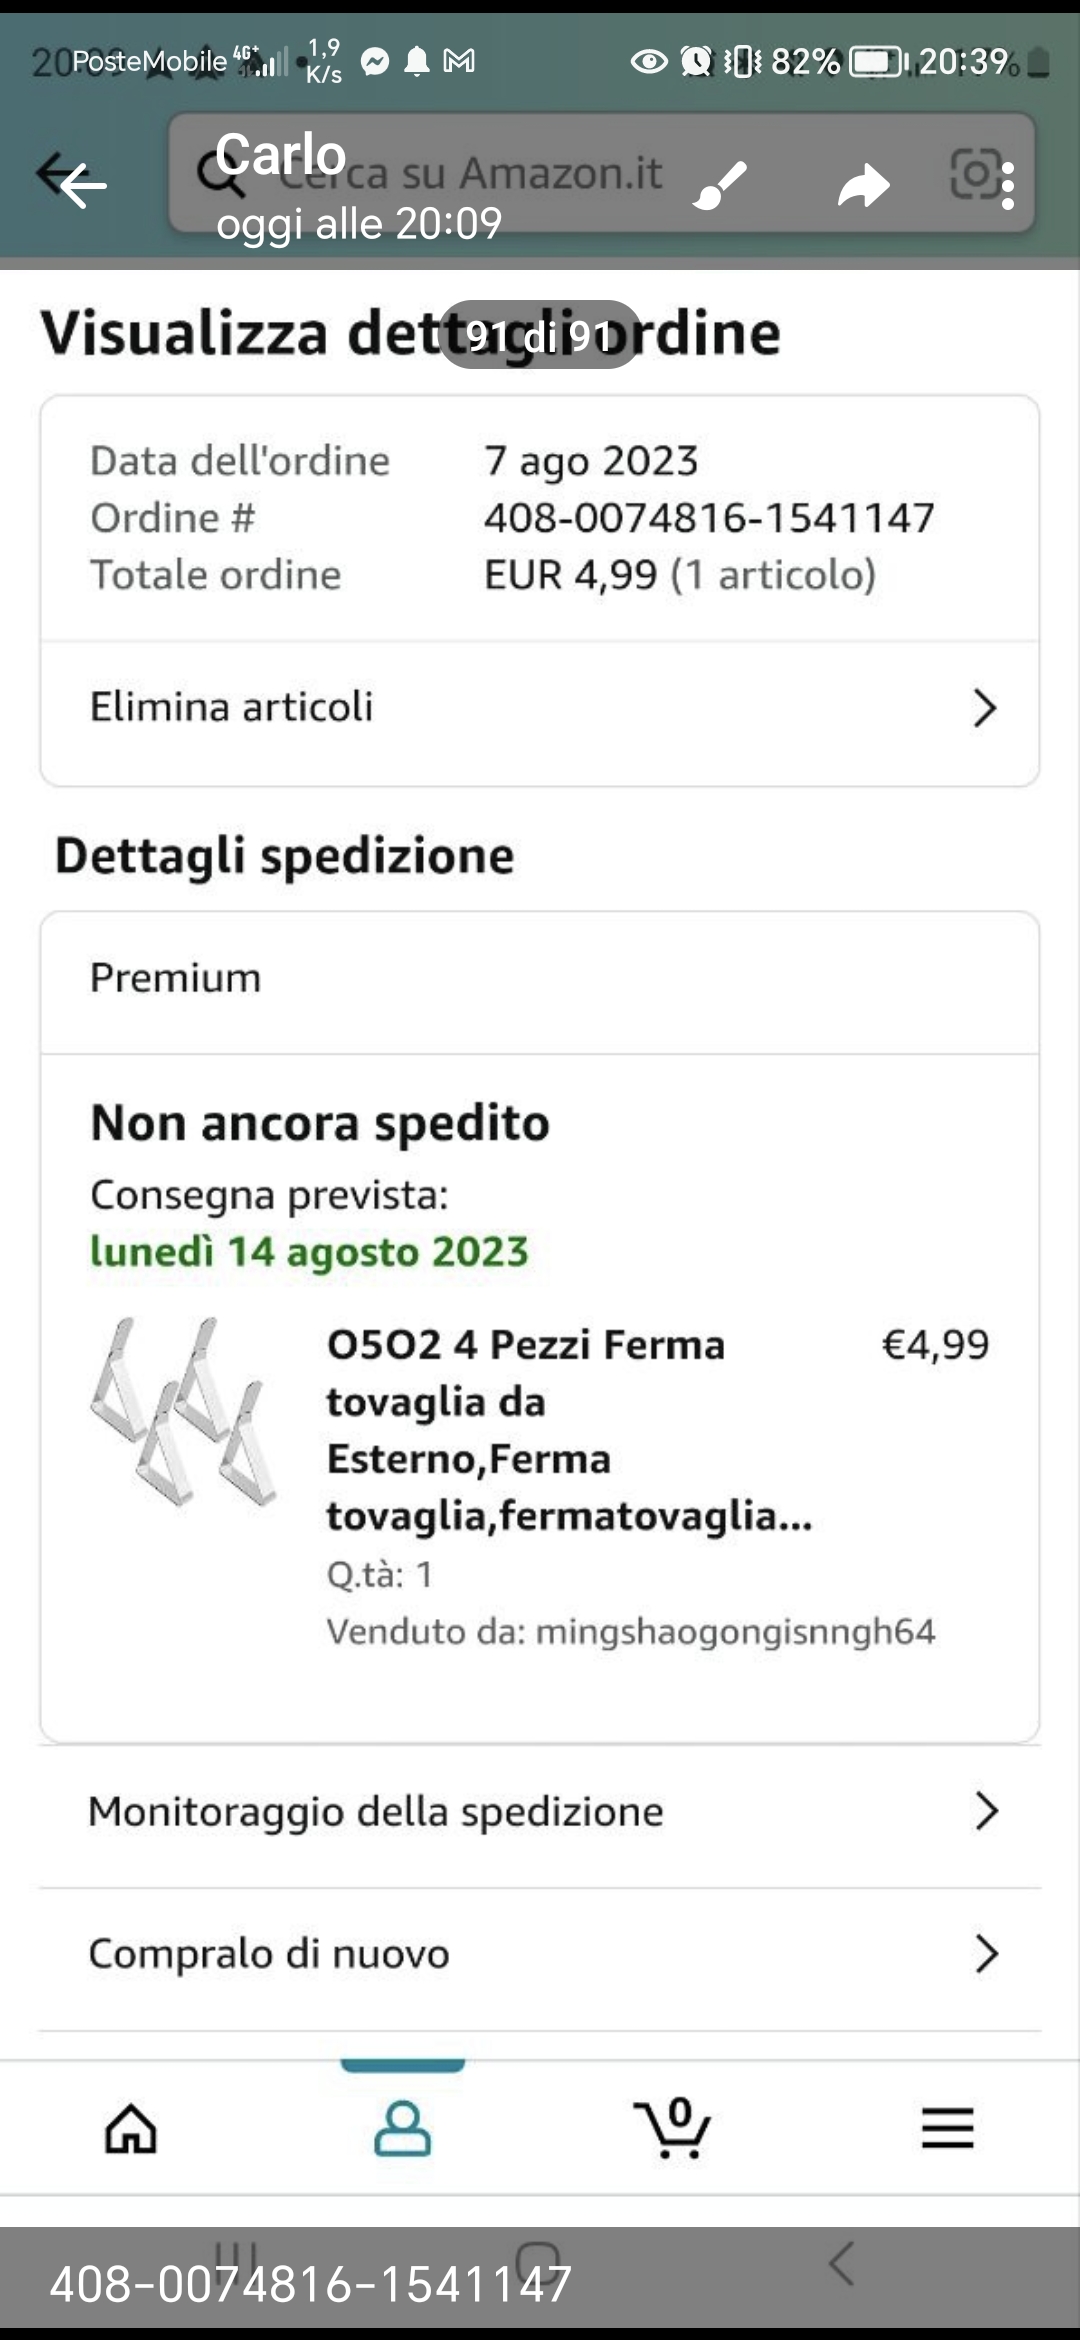Screen dimensions: 1080x2340
Task: Open the hamburger menu tab
Action: pos(947,2127)
